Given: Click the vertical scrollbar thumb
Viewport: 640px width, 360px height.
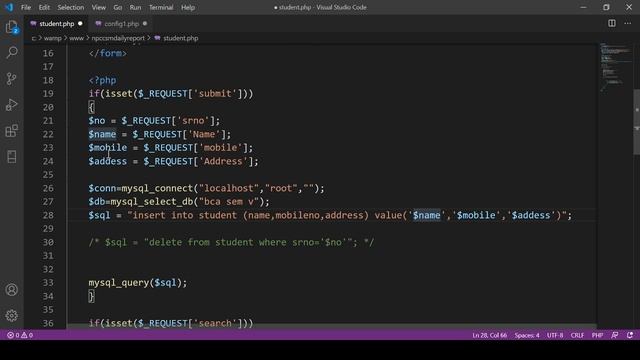Looking at the screenshot, I should click(x=636, y=122).
